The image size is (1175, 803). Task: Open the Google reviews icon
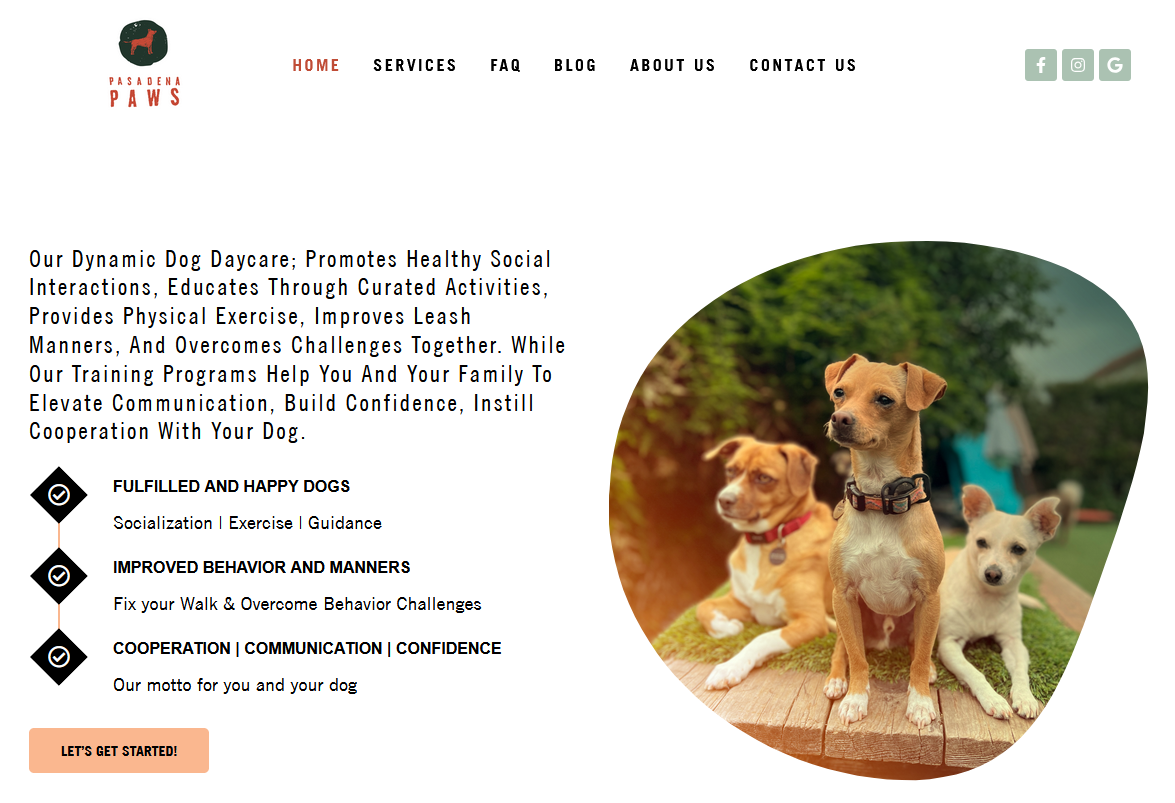[1115, 65]
